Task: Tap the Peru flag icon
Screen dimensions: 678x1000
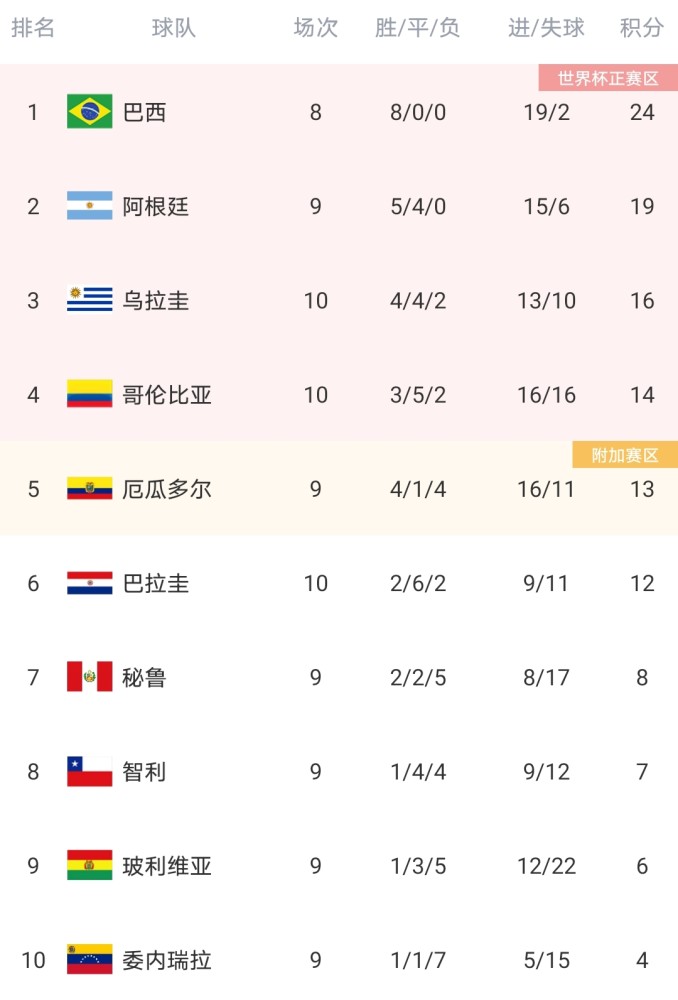Action: (x=89, y=677)
